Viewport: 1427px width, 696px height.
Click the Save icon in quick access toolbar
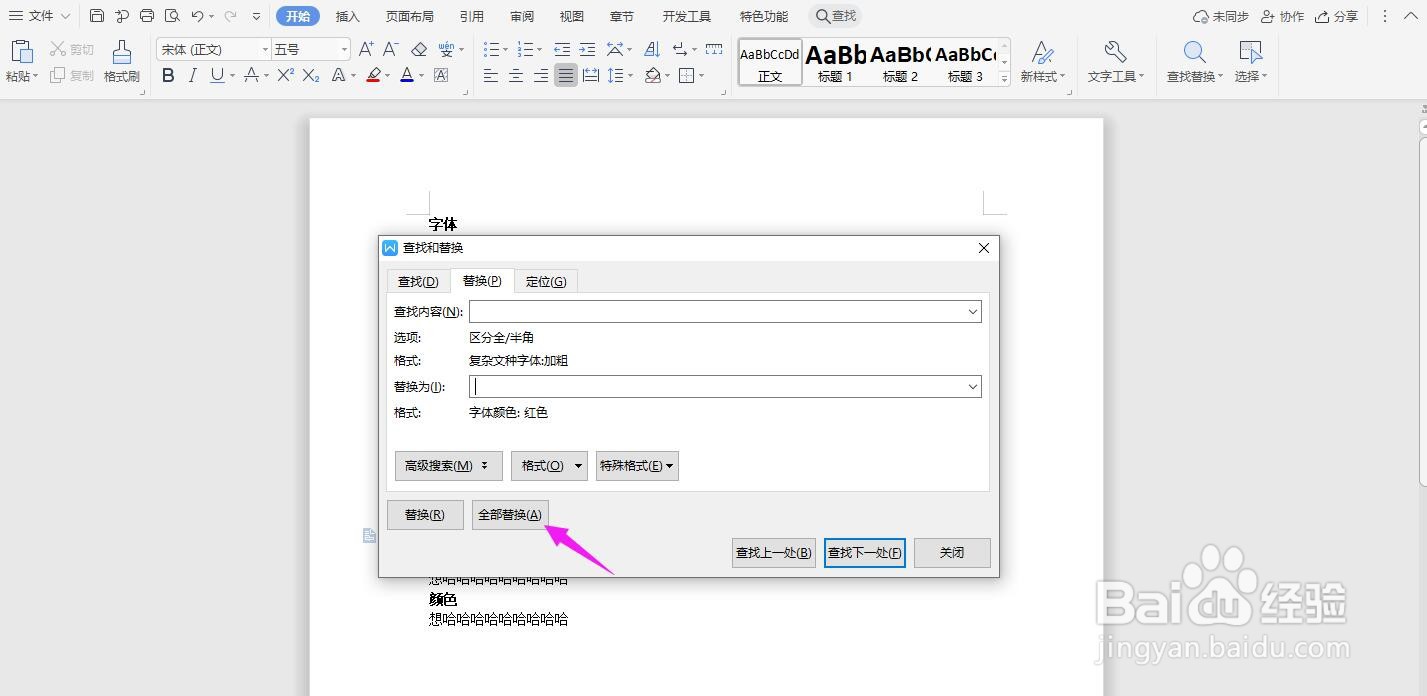coord(97,16)
